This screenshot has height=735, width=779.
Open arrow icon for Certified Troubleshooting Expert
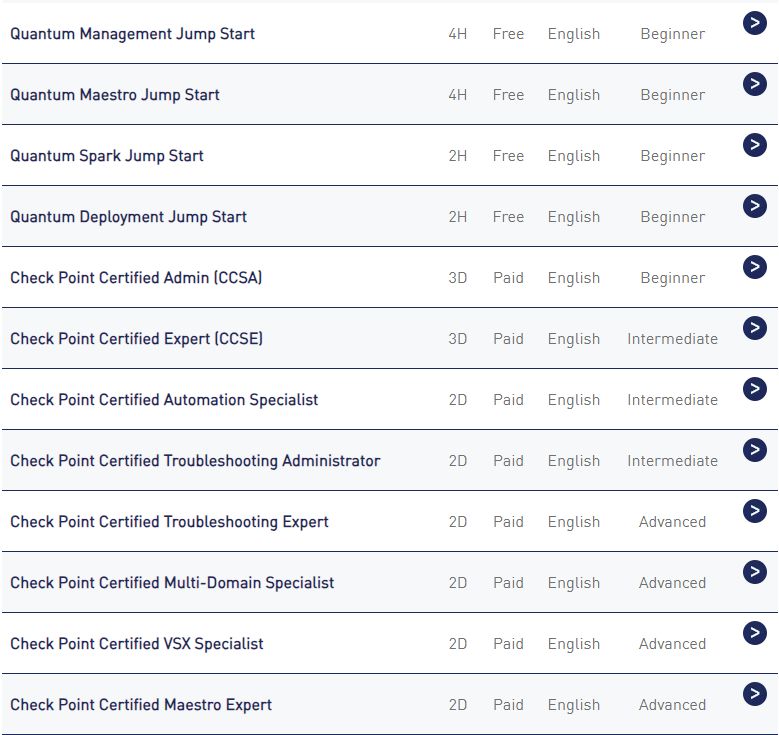coord(755,511)
